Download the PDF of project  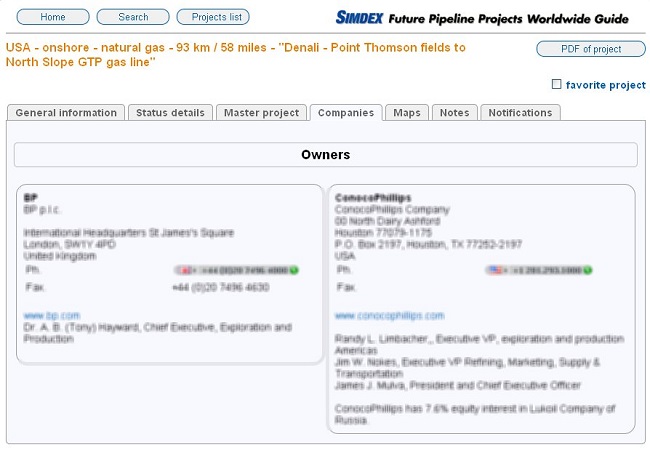tap(590, 49)
